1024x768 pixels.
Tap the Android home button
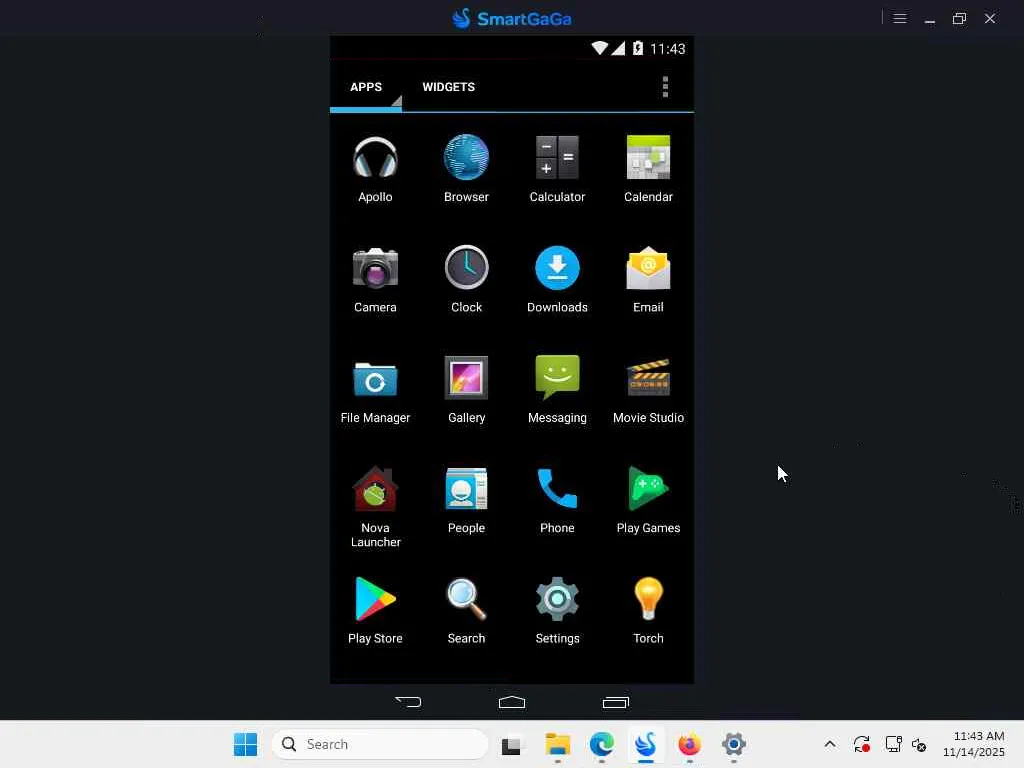click(x=512, y=702)
